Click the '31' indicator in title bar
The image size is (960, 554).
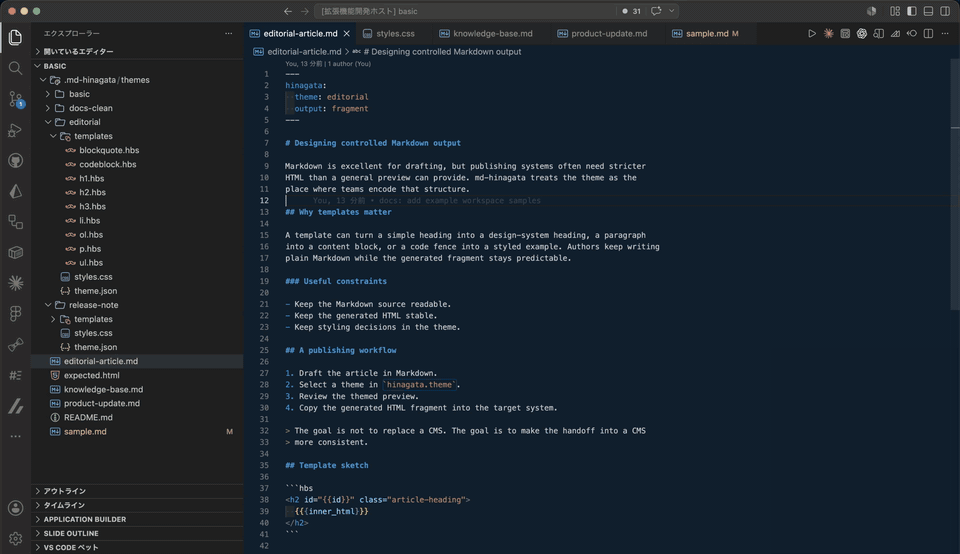632,11
